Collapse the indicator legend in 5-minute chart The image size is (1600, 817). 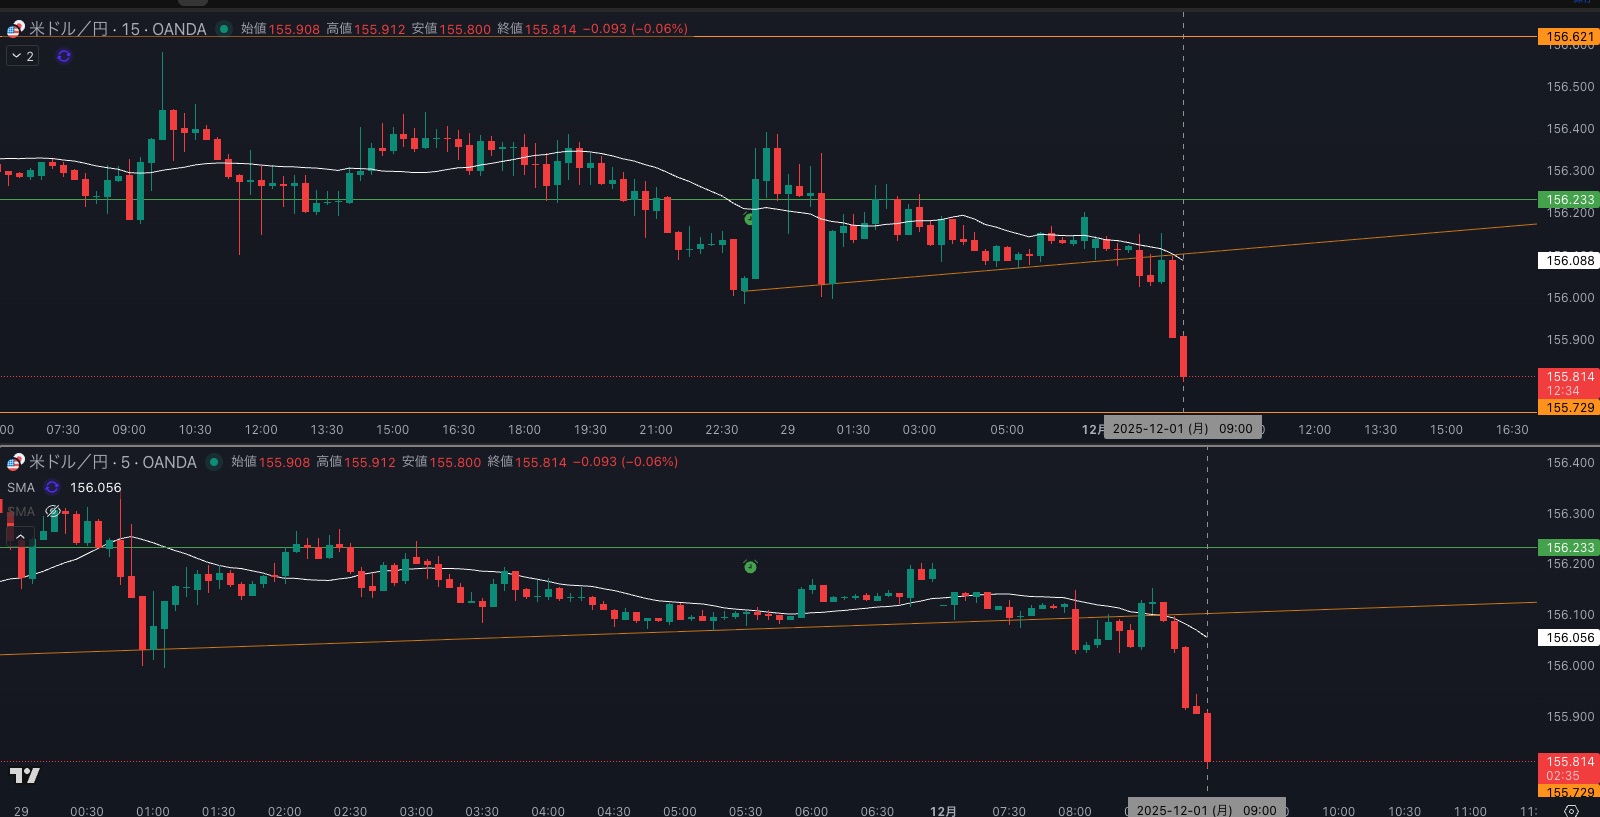(x=20, y=537)
